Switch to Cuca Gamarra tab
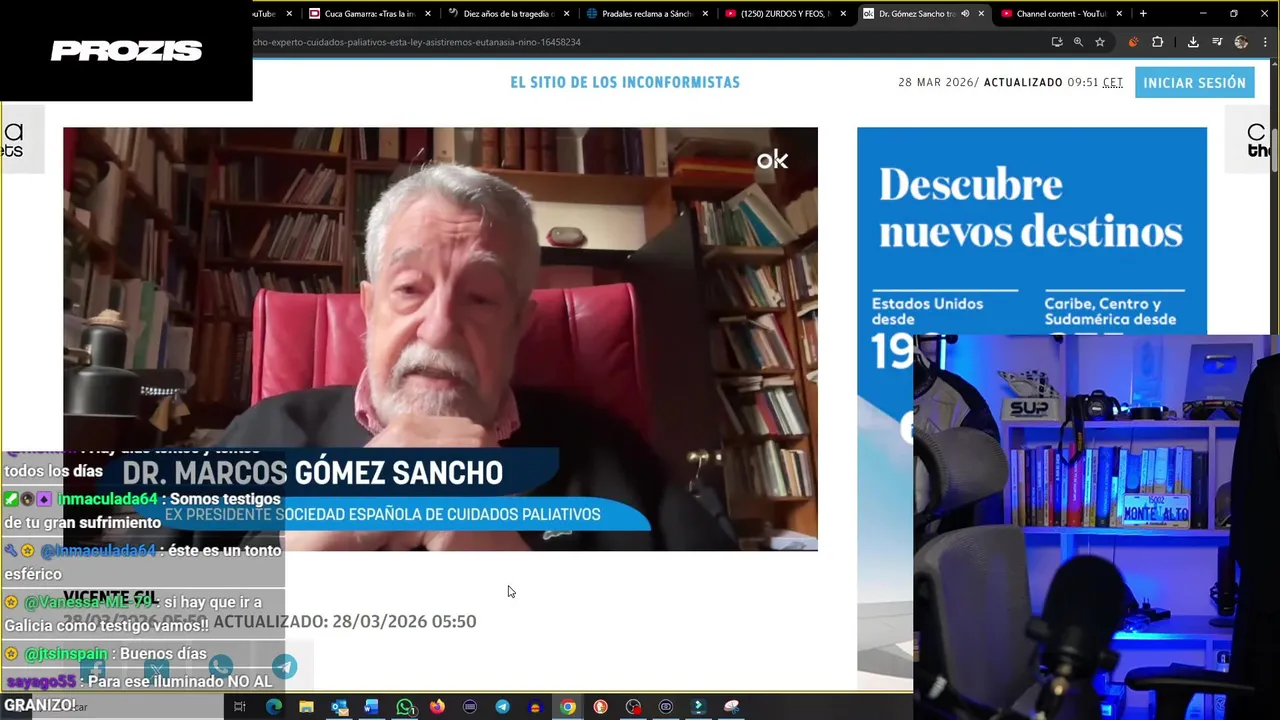 pyautogui.click(x=368, y=14)
